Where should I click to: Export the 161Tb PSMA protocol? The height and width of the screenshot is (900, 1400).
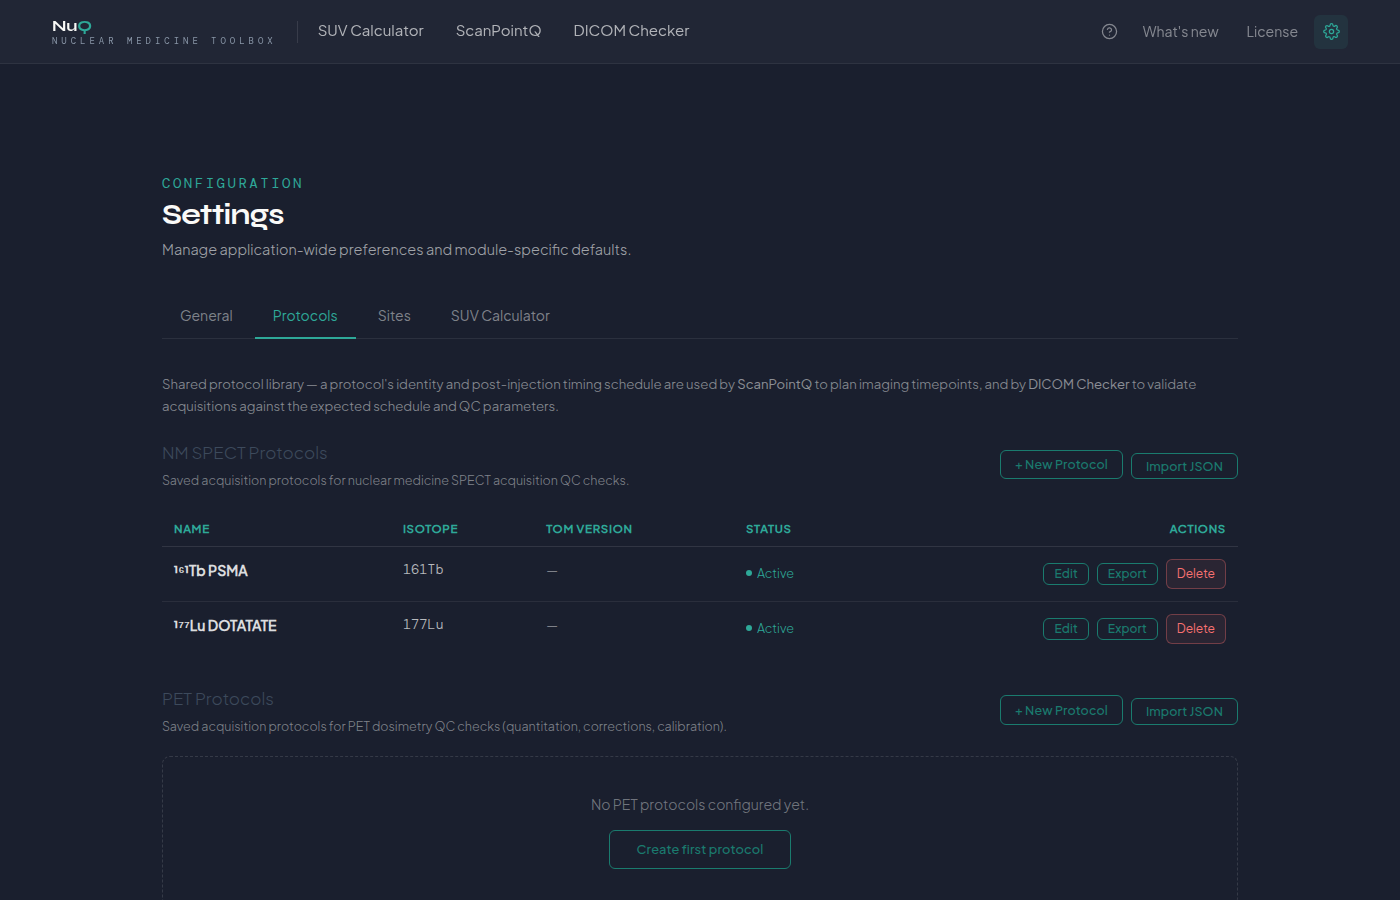point(1127,574)
